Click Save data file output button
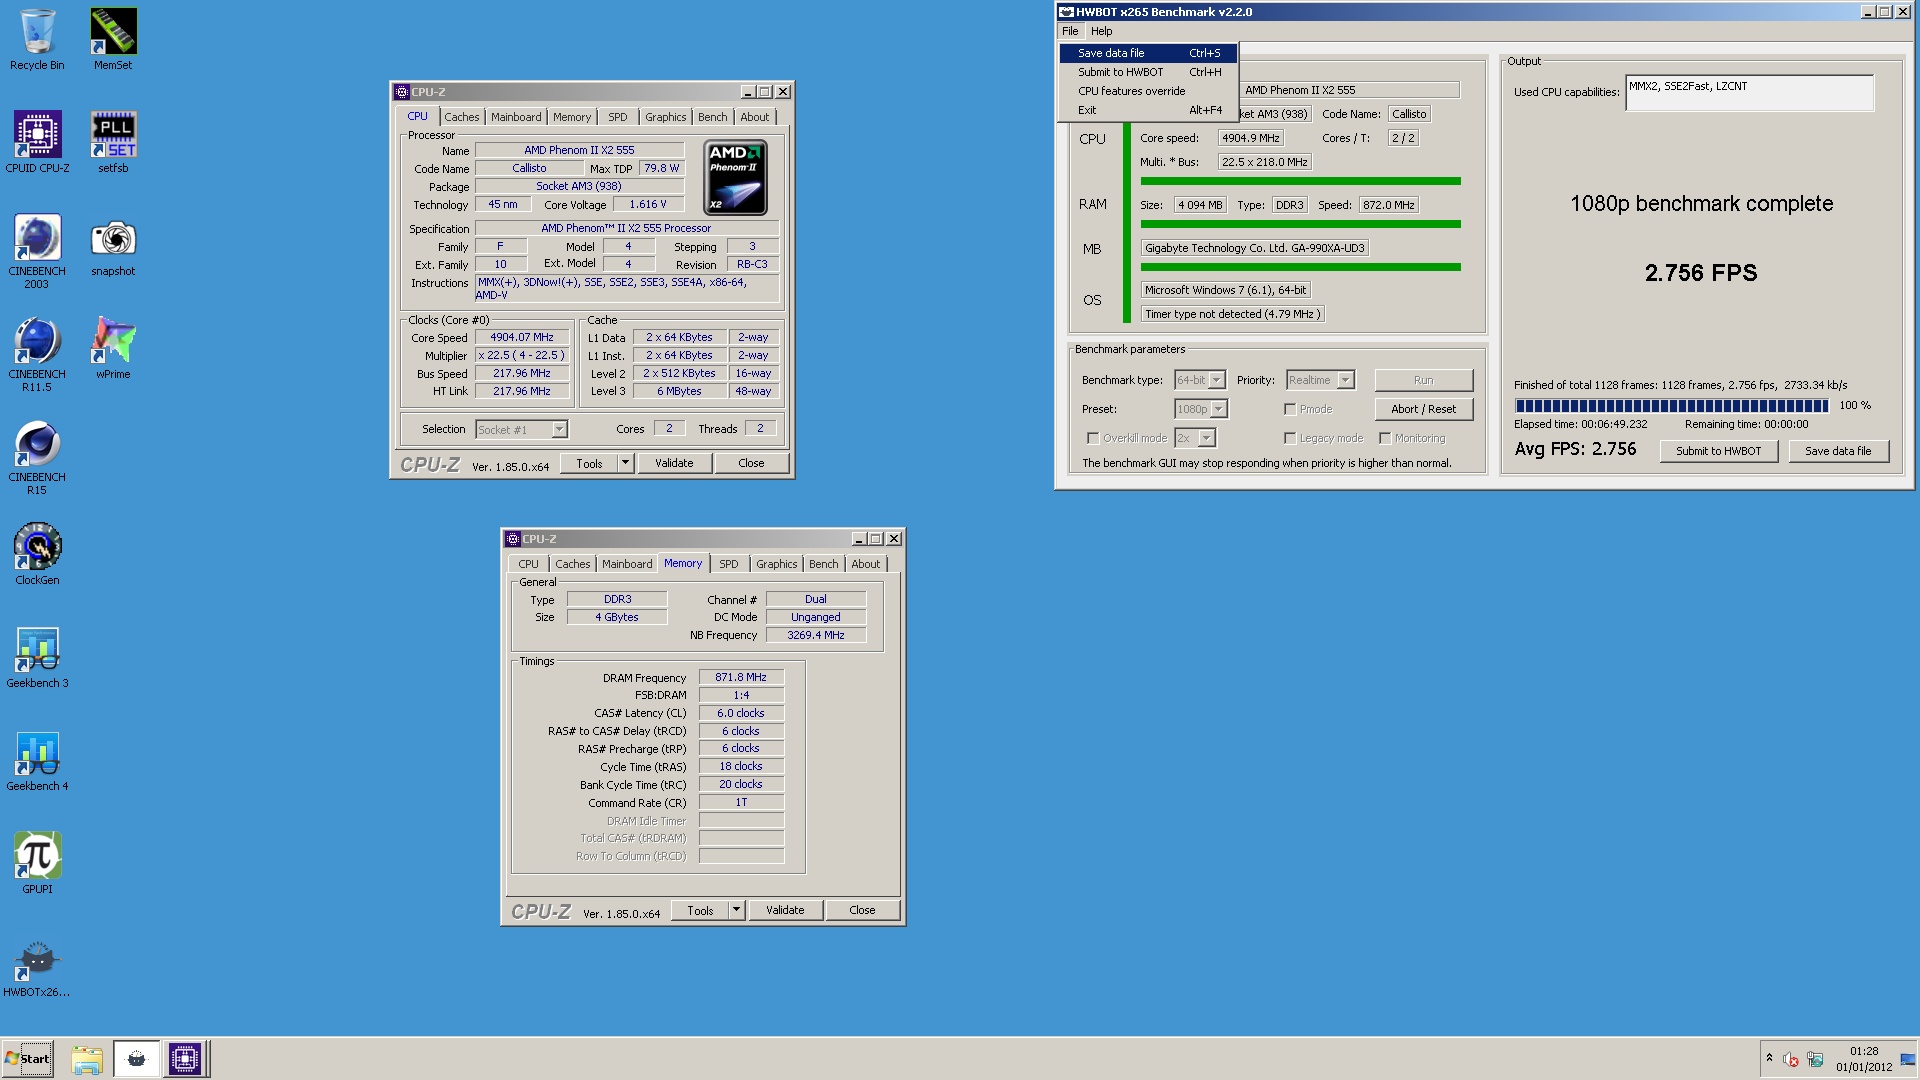The width and height of the screenshot is (1920, 1080). [1837, 451]
